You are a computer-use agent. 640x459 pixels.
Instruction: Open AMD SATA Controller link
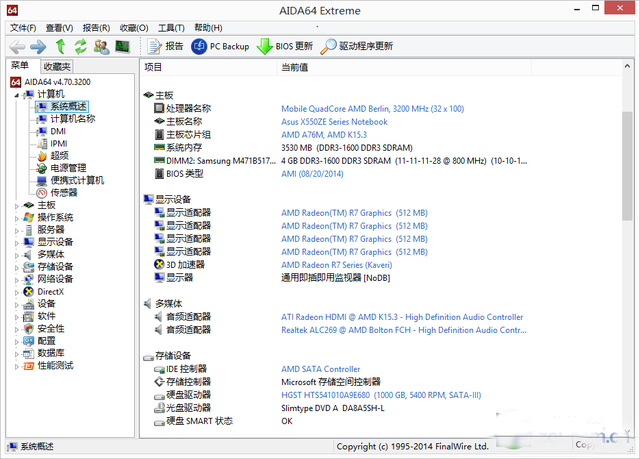(320, 369)
